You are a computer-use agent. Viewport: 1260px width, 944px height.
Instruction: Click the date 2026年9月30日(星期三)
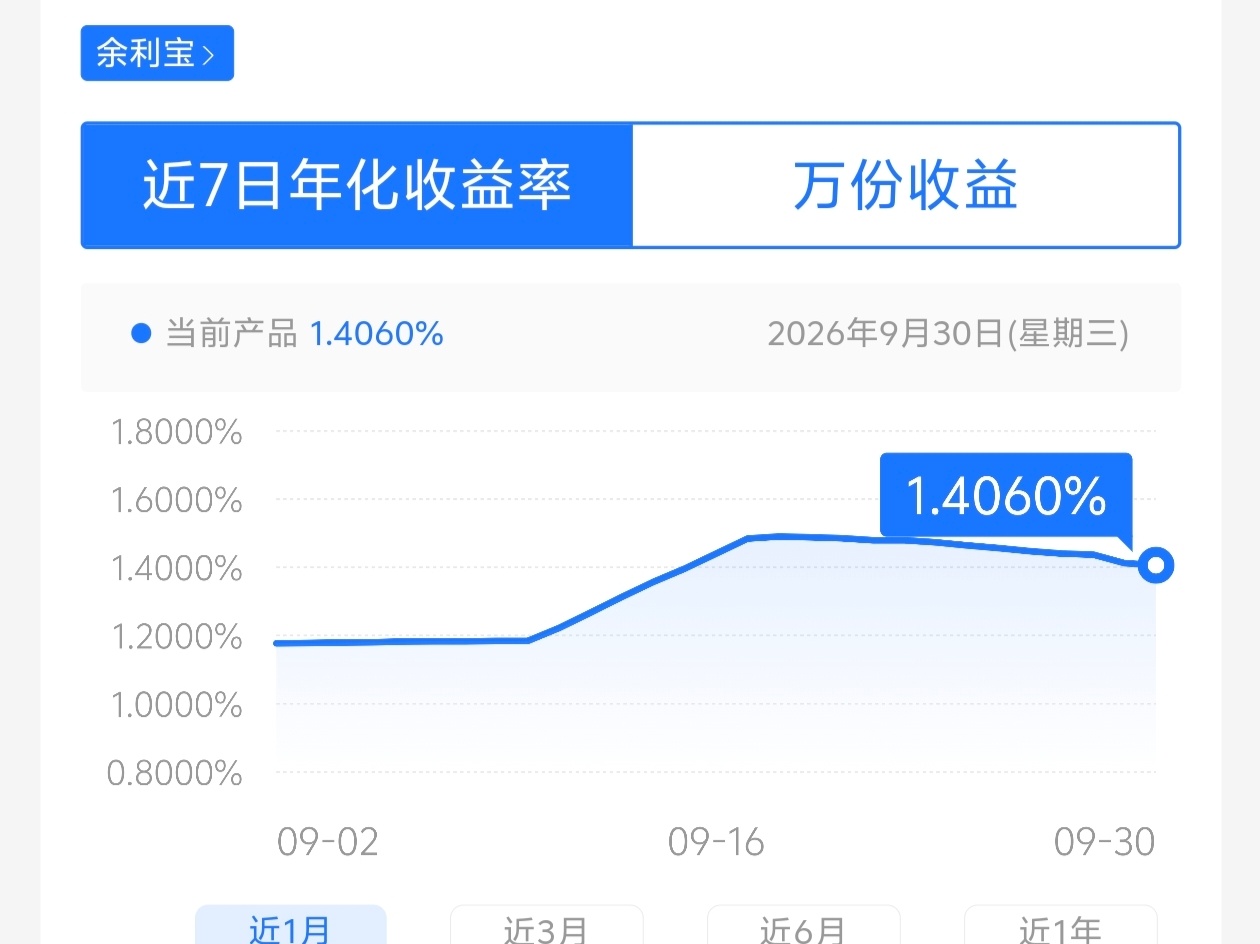pyautogui.click(x=948, y=334)
